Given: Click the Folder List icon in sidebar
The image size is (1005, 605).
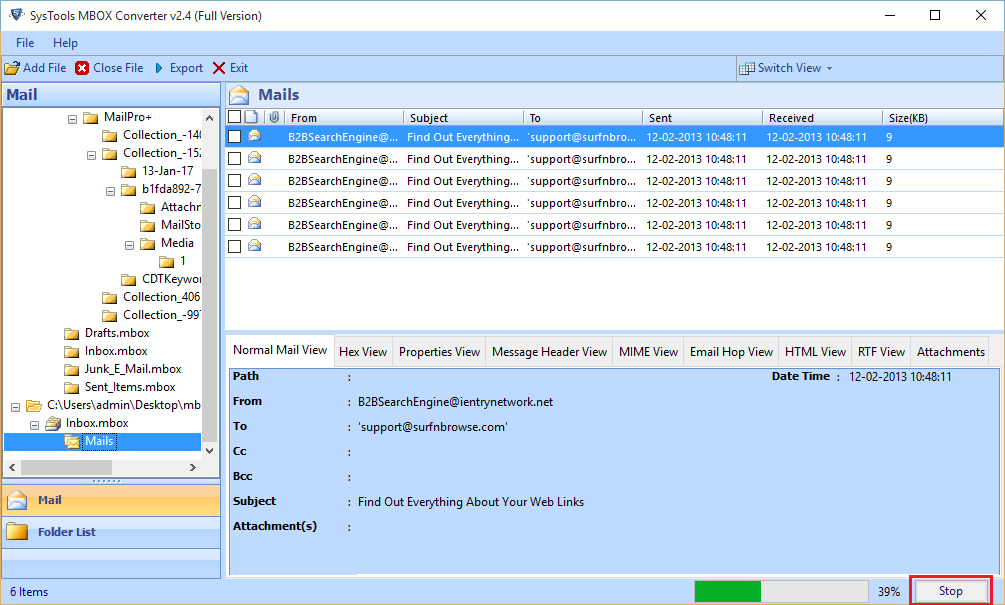Looking at the screenshot, I should pyautogui.click(x=17, y=532).
